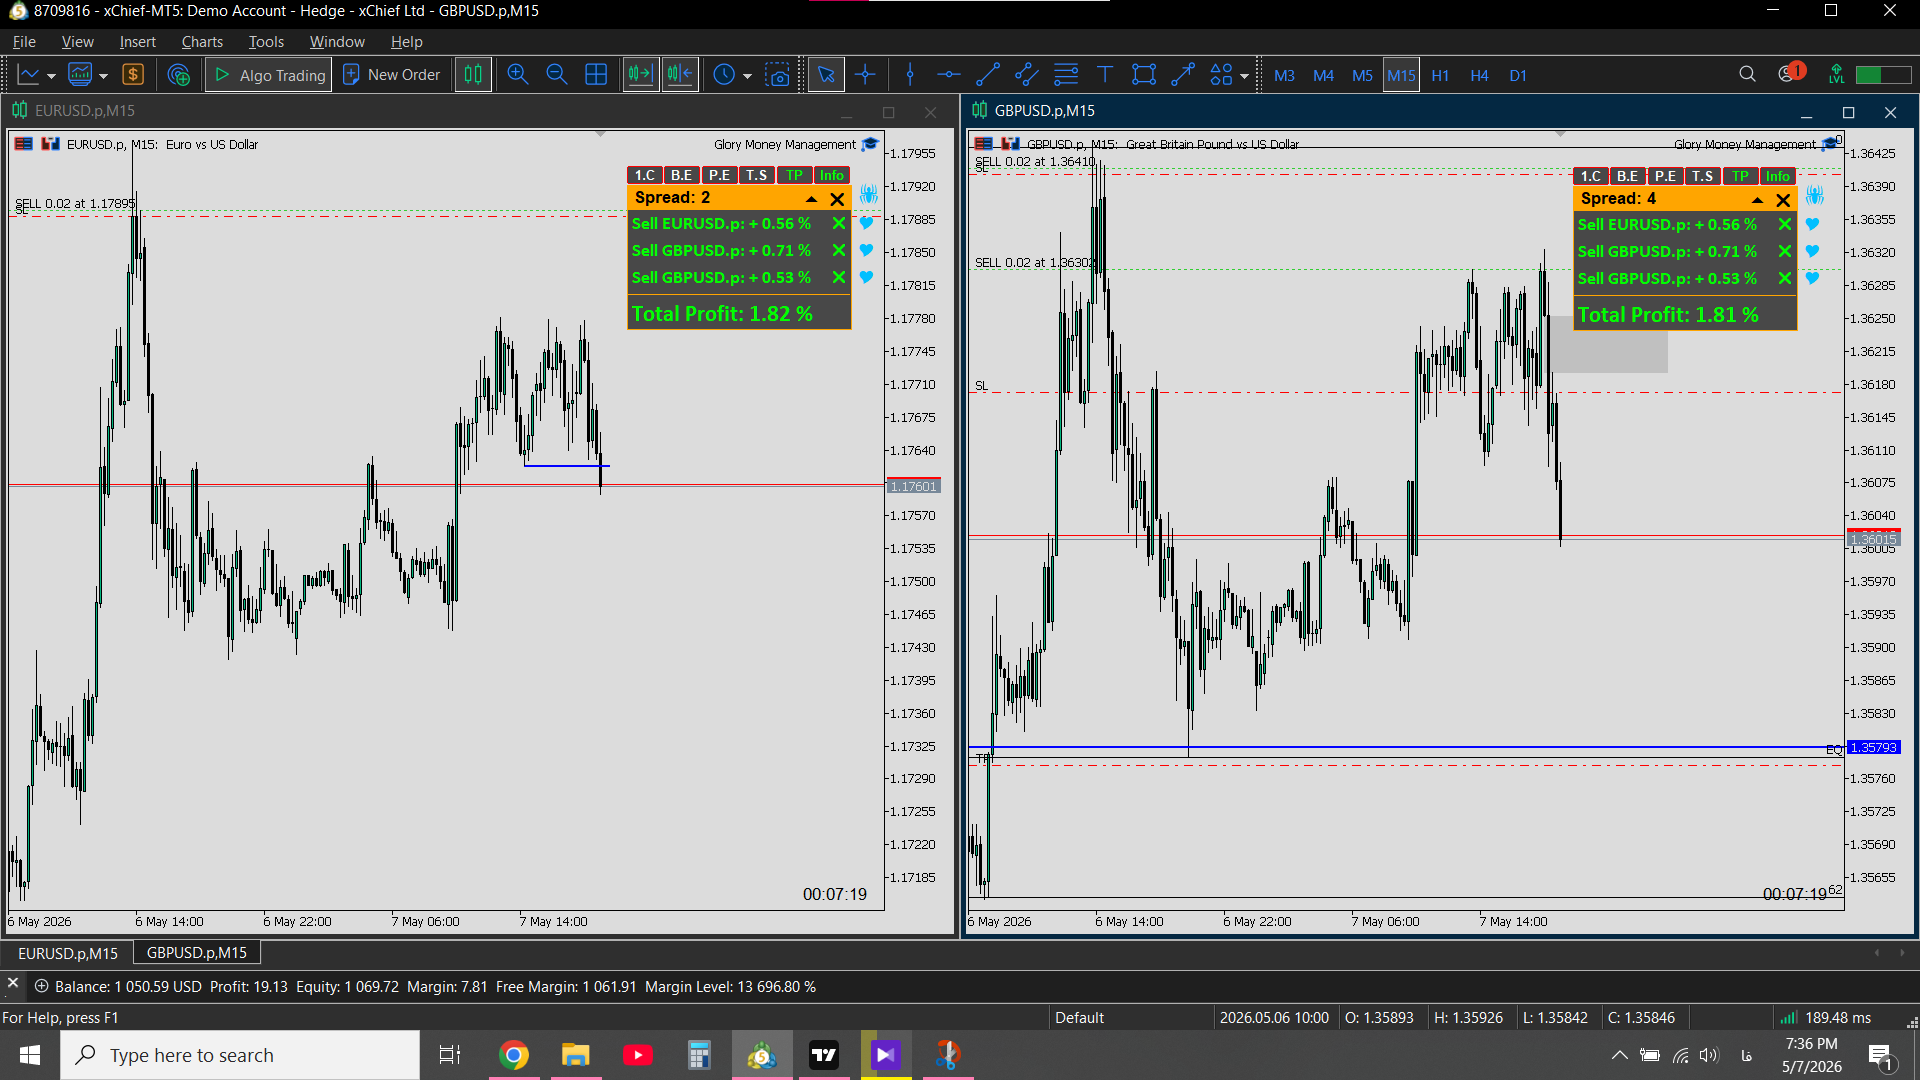Open the chart type line icon

point(29,75)
